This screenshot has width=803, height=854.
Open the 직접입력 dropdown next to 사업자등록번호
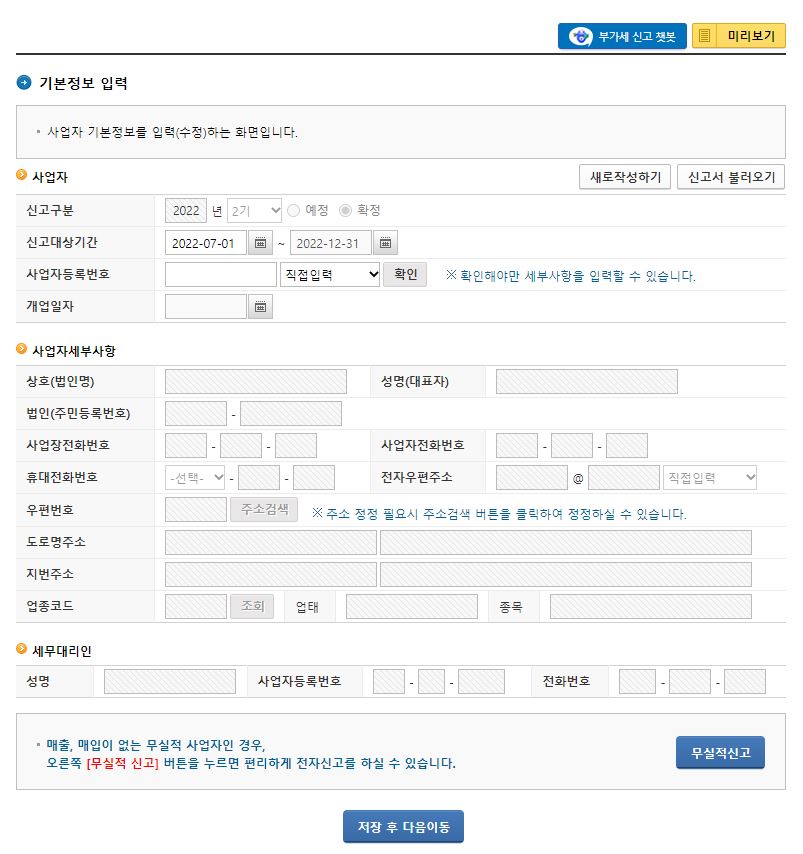(331, 274)
